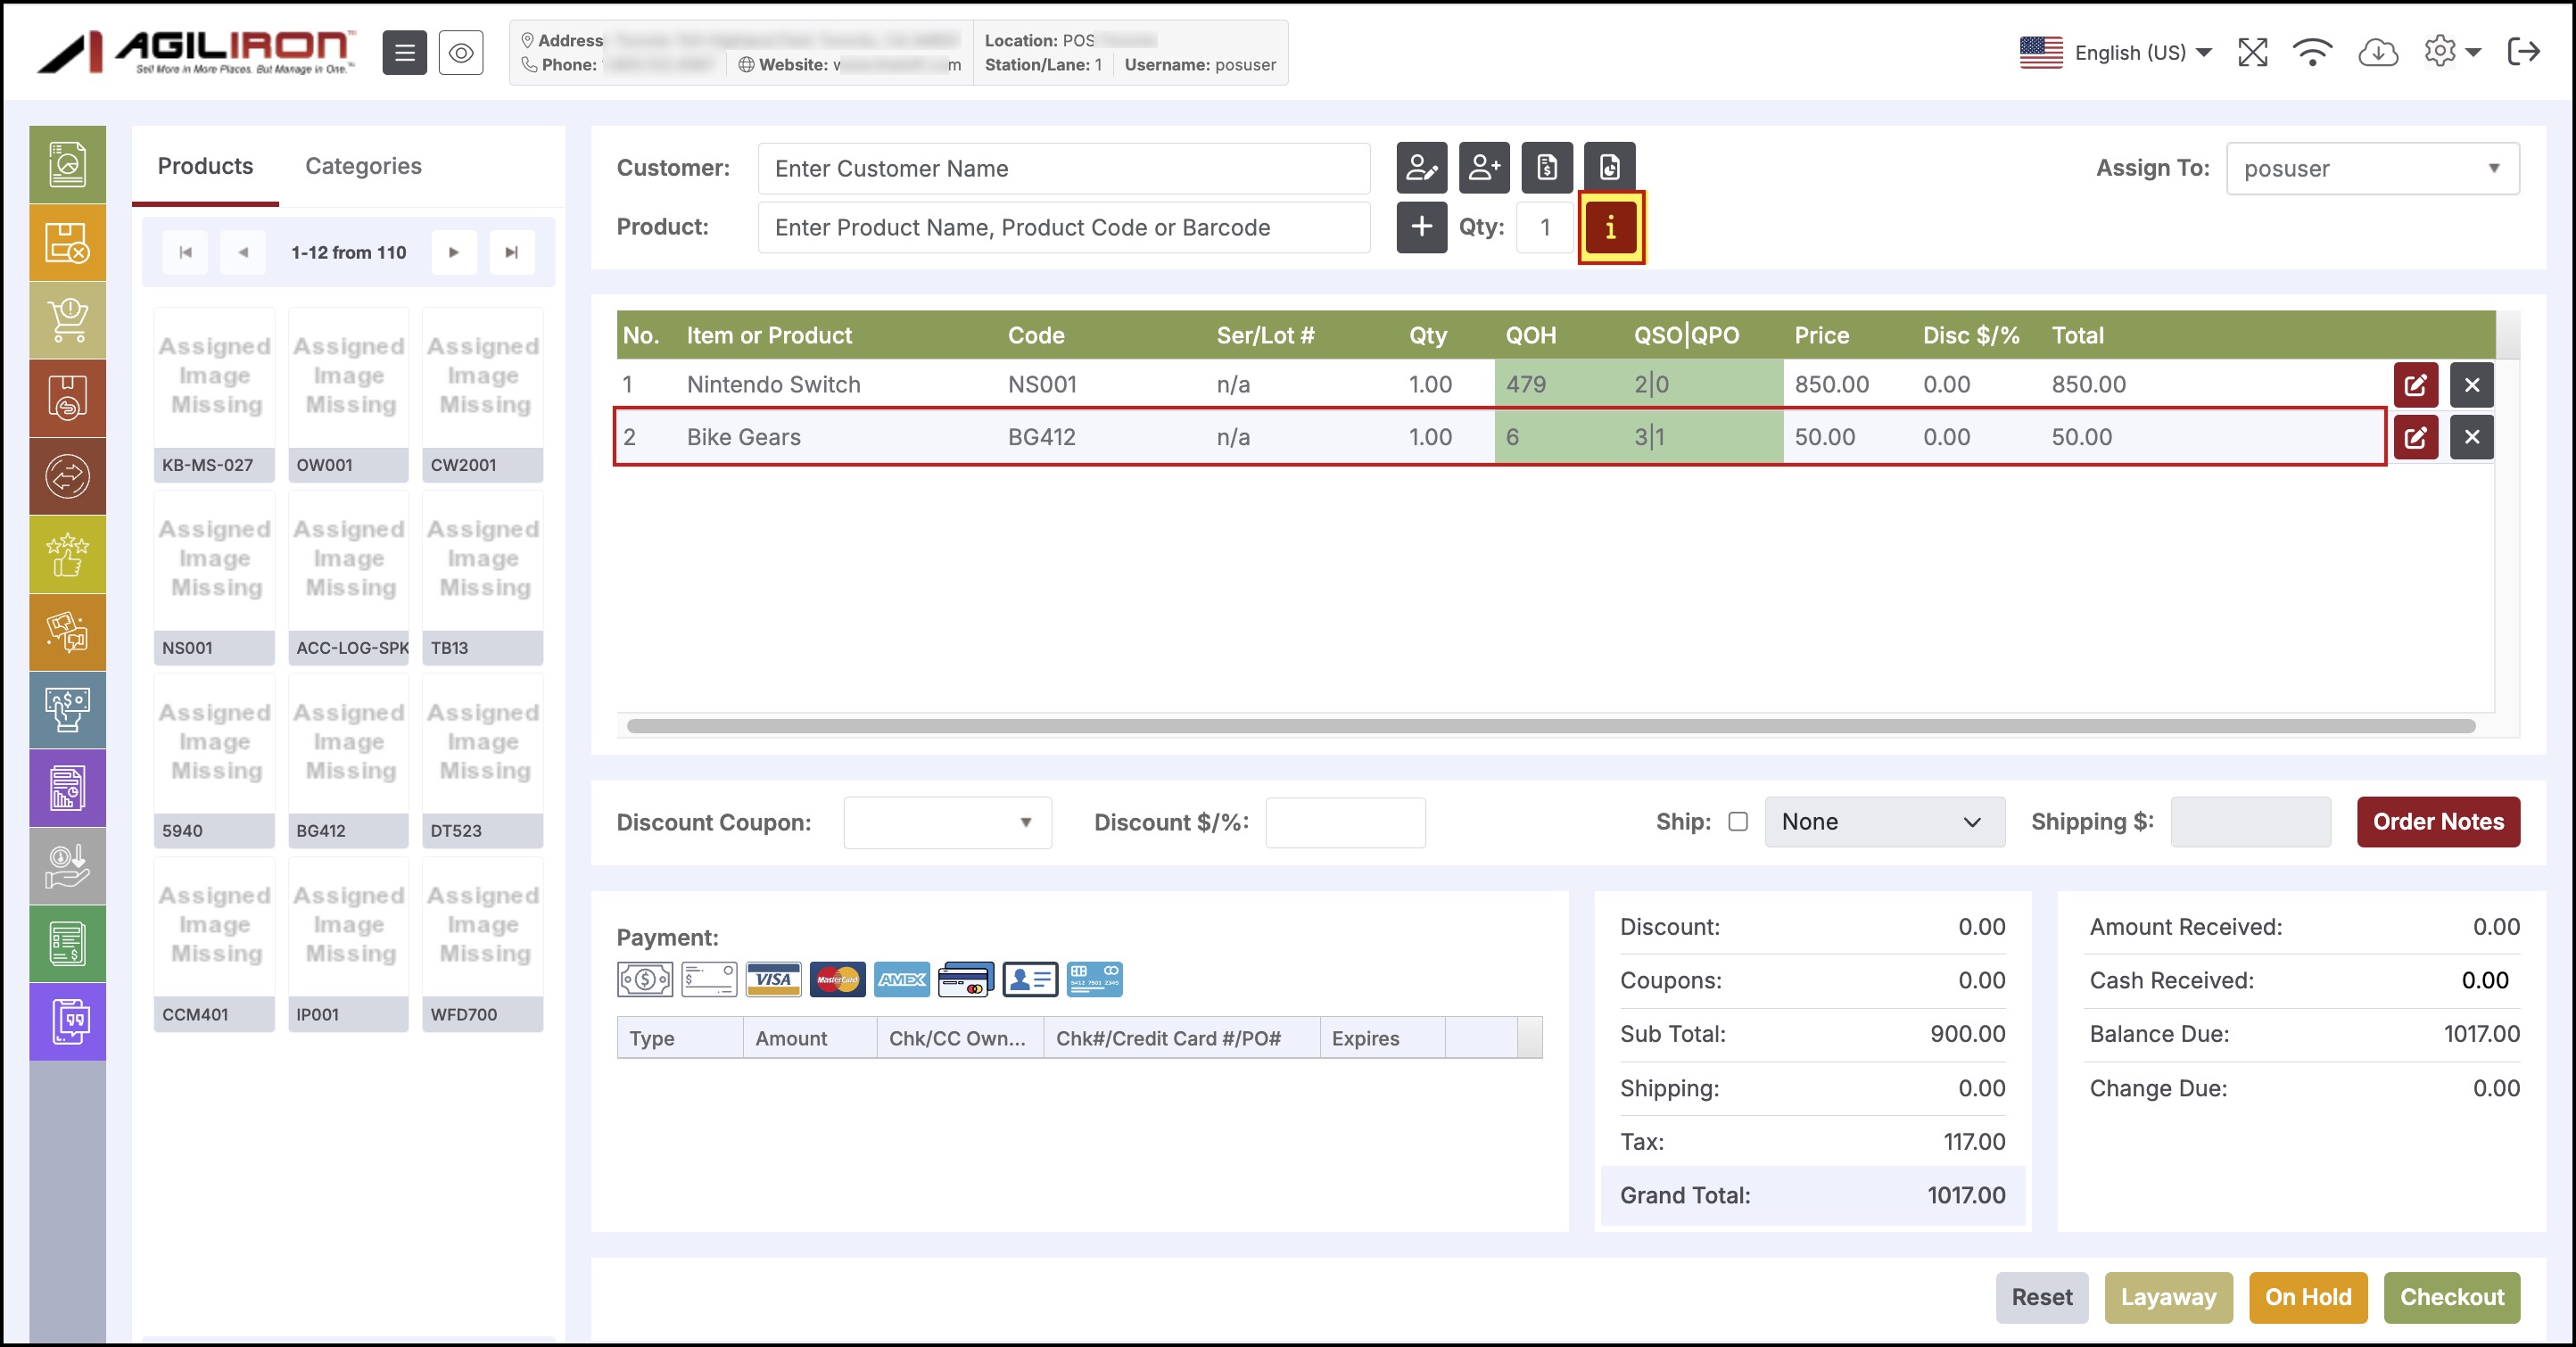Select customer account payment icon
This screenshot has width=2576, height=1347.
[x=1030, y=979]
